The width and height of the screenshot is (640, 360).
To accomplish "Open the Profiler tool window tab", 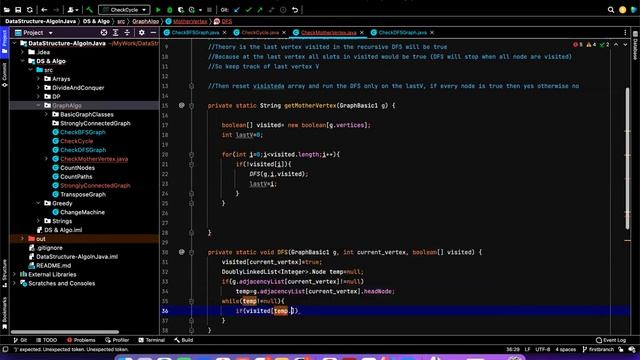I will (117, 340).
